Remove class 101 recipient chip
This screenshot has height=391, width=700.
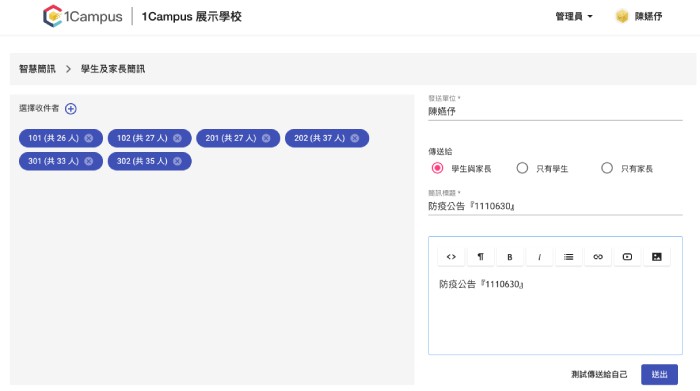coord(89,138)
